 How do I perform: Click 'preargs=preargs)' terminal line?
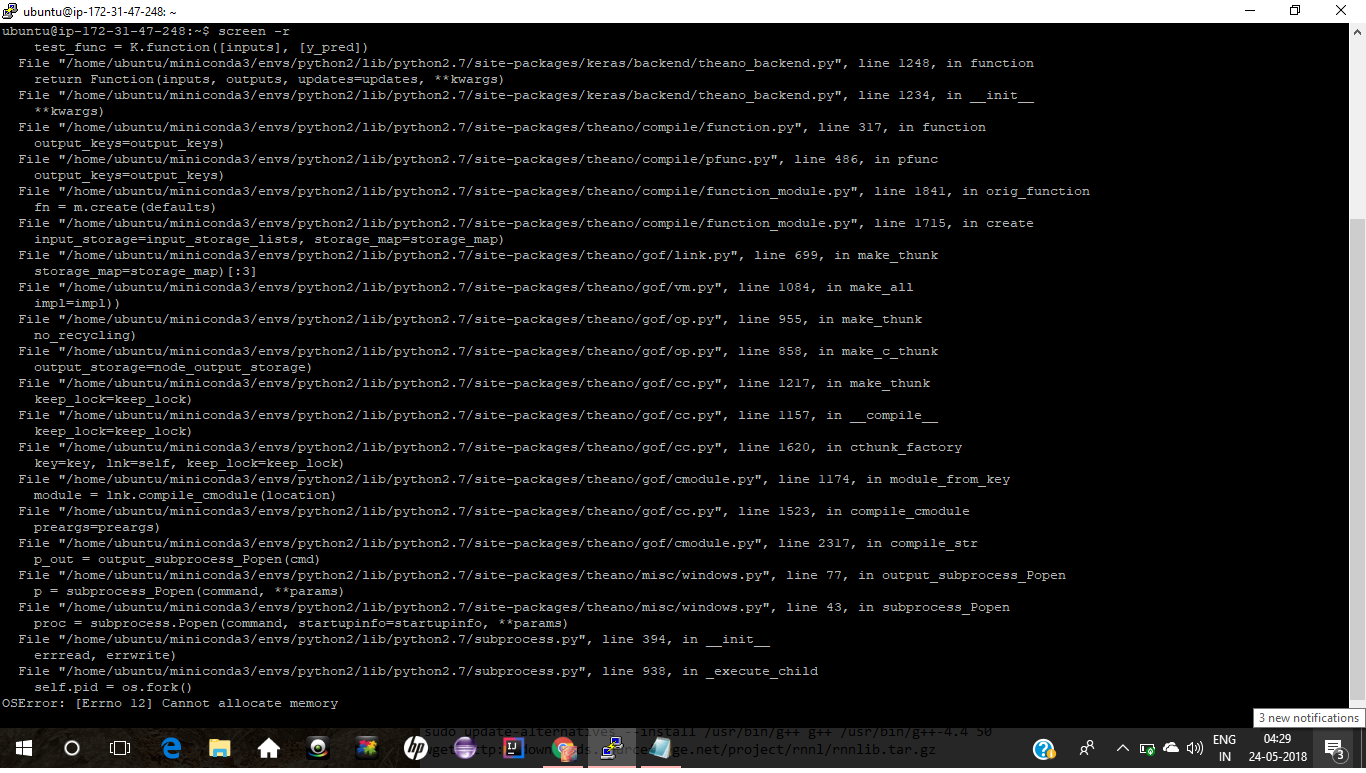97,527
